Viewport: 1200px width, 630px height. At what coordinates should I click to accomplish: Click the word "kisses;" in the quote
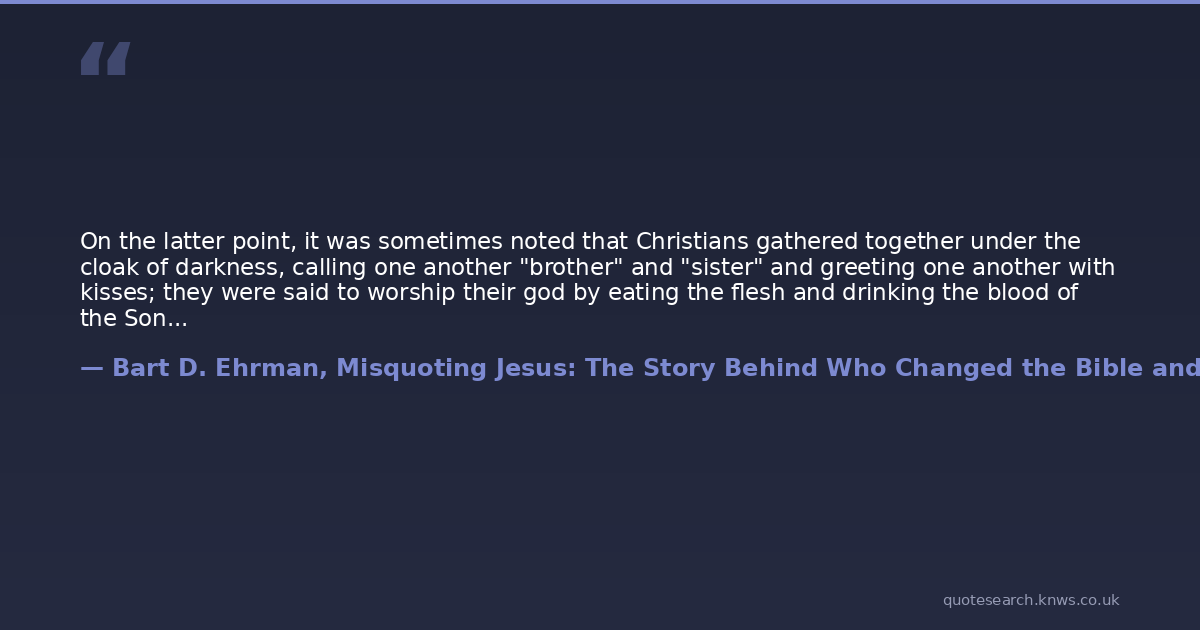(117, 293)
